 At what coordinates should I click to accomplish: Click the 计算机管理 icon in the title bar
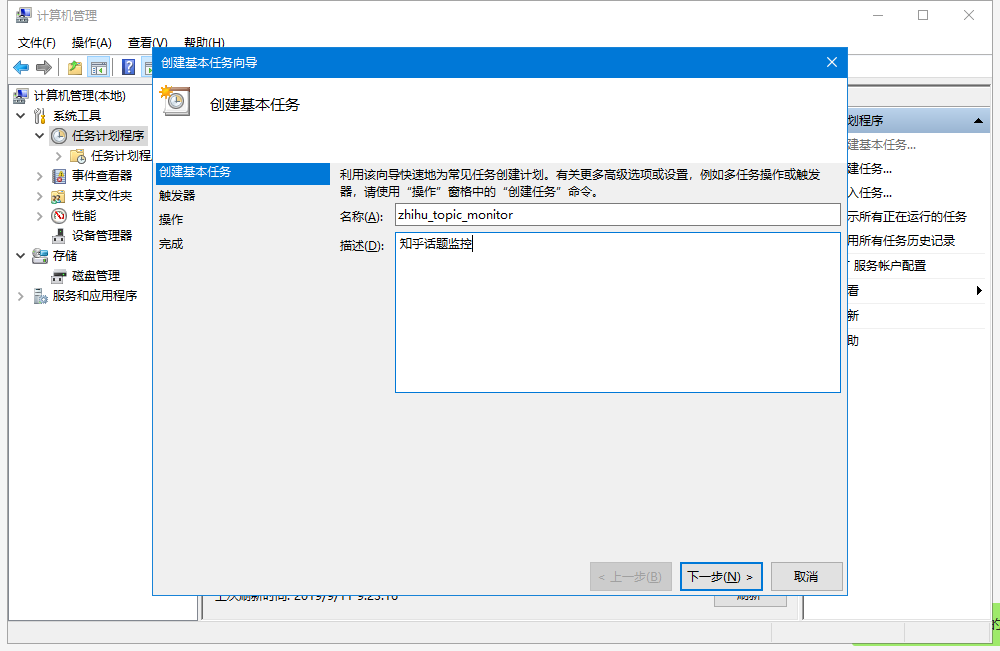coord(22,15)
